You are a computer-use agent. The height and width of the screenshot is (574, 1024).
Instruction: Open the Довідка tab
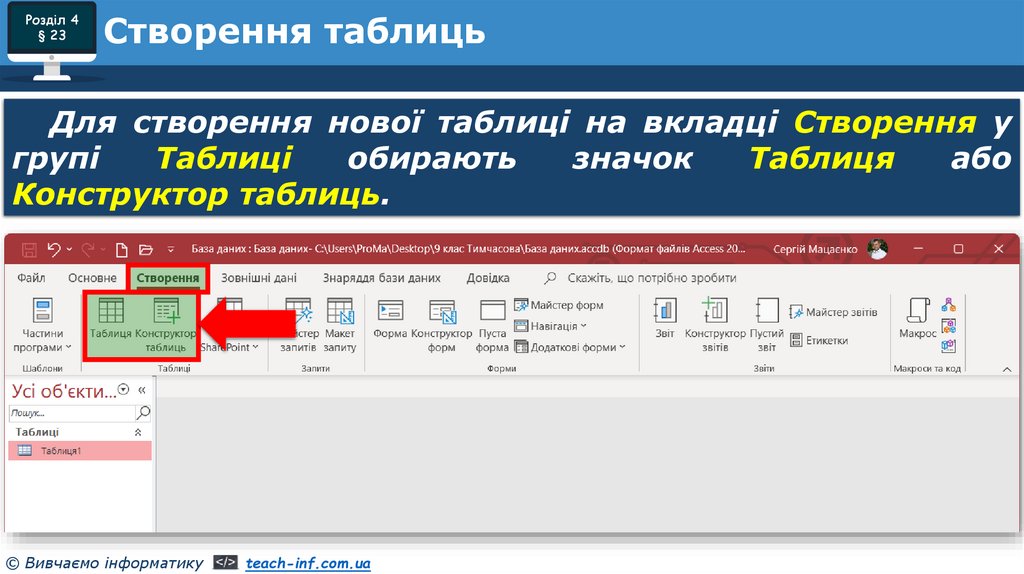(x=488, y=278)
